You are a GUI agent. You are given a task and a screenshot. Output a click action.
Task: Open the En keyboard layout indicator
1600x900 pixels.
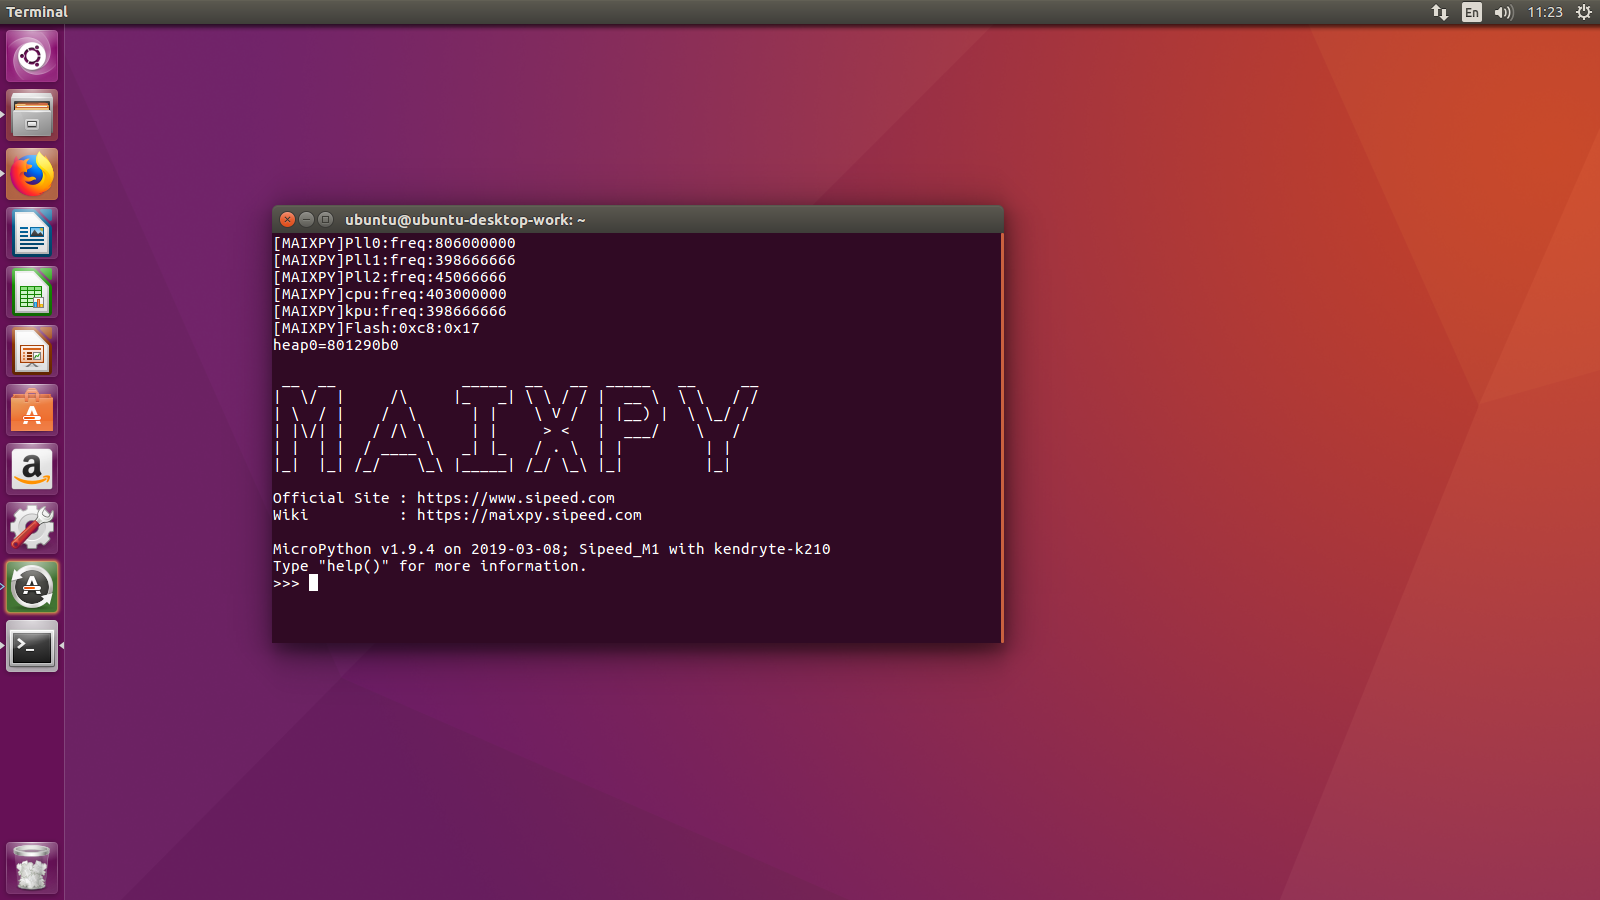(1472, 12)
